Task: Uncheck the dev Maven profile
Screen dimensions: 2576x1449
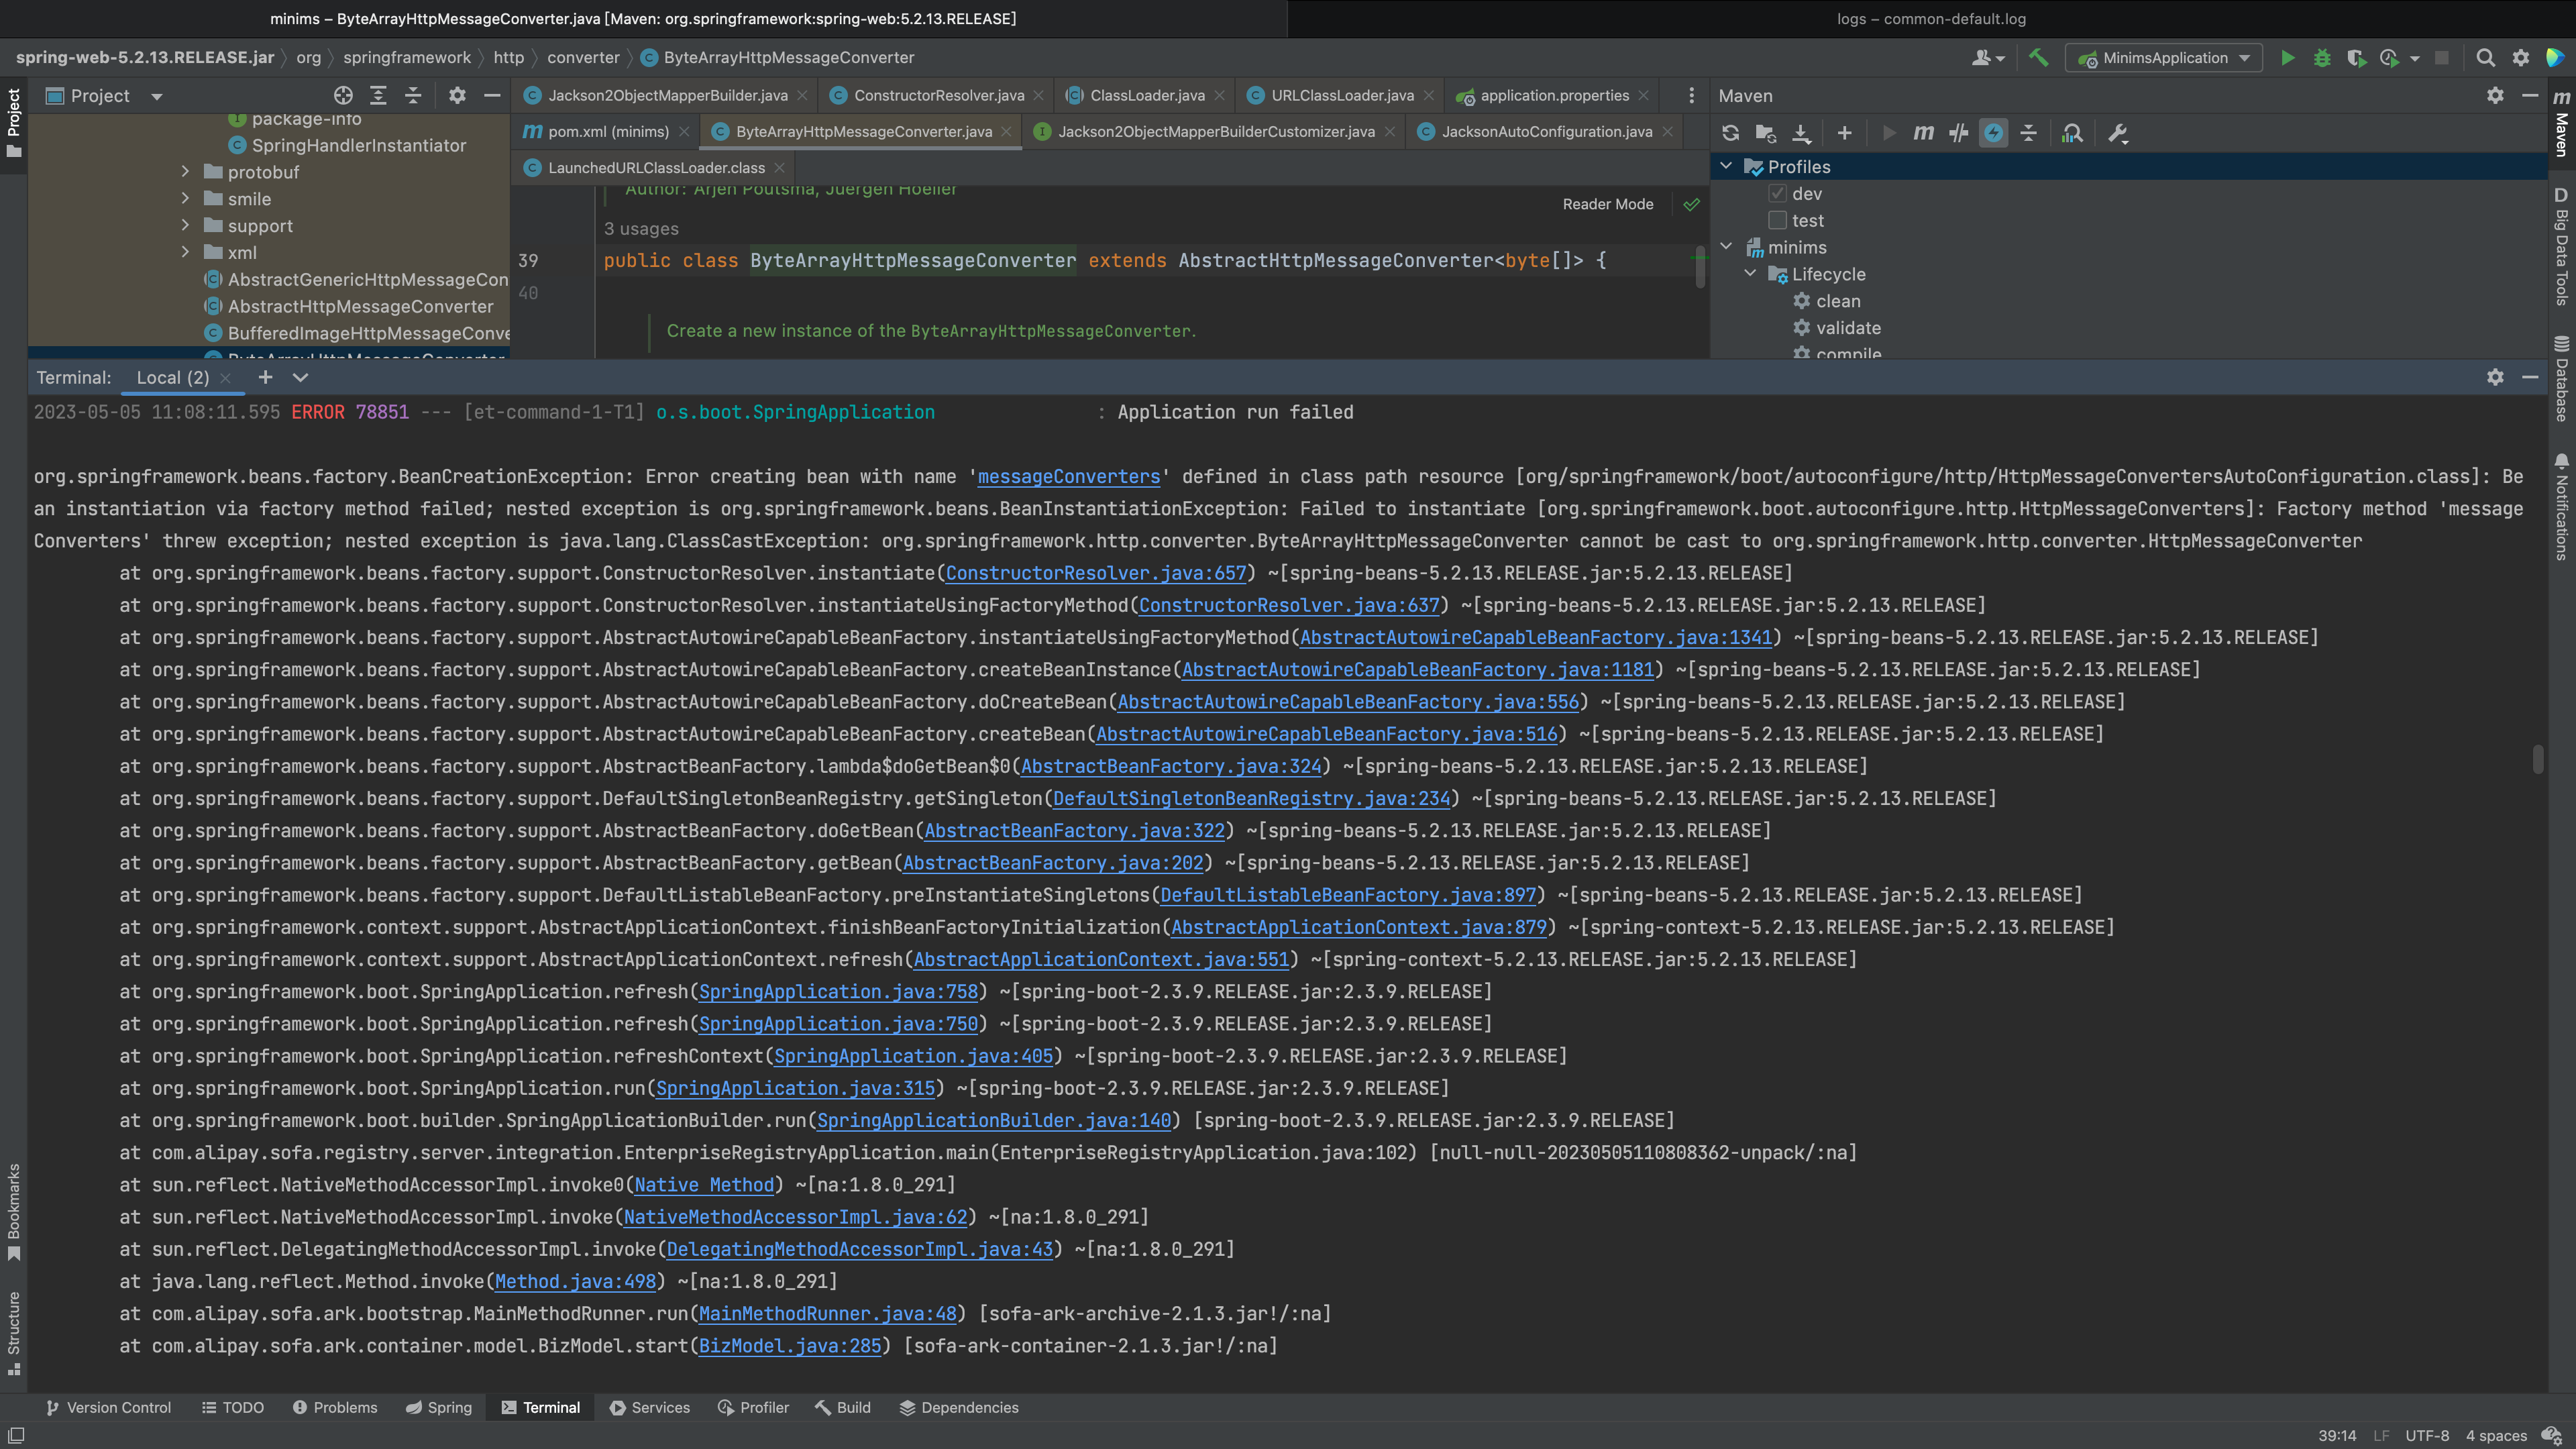Action: (1777, 194)
